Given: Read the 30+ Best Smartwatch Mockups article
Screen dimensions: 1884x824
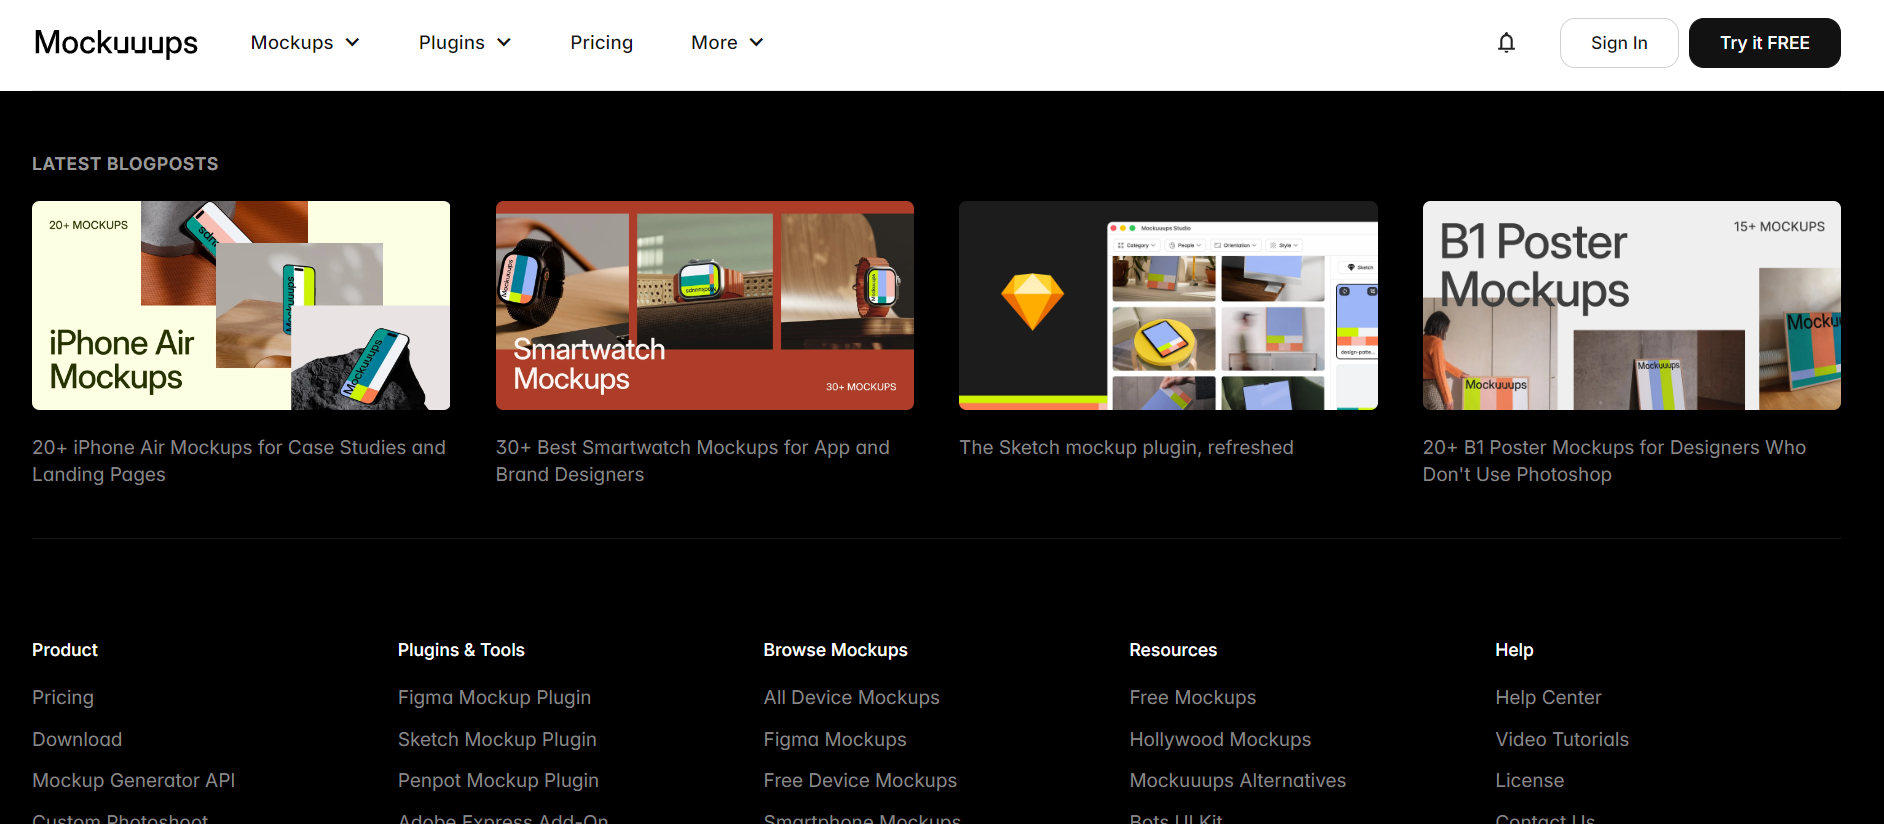Looking at the screenshot, I should tap(693, 461).
